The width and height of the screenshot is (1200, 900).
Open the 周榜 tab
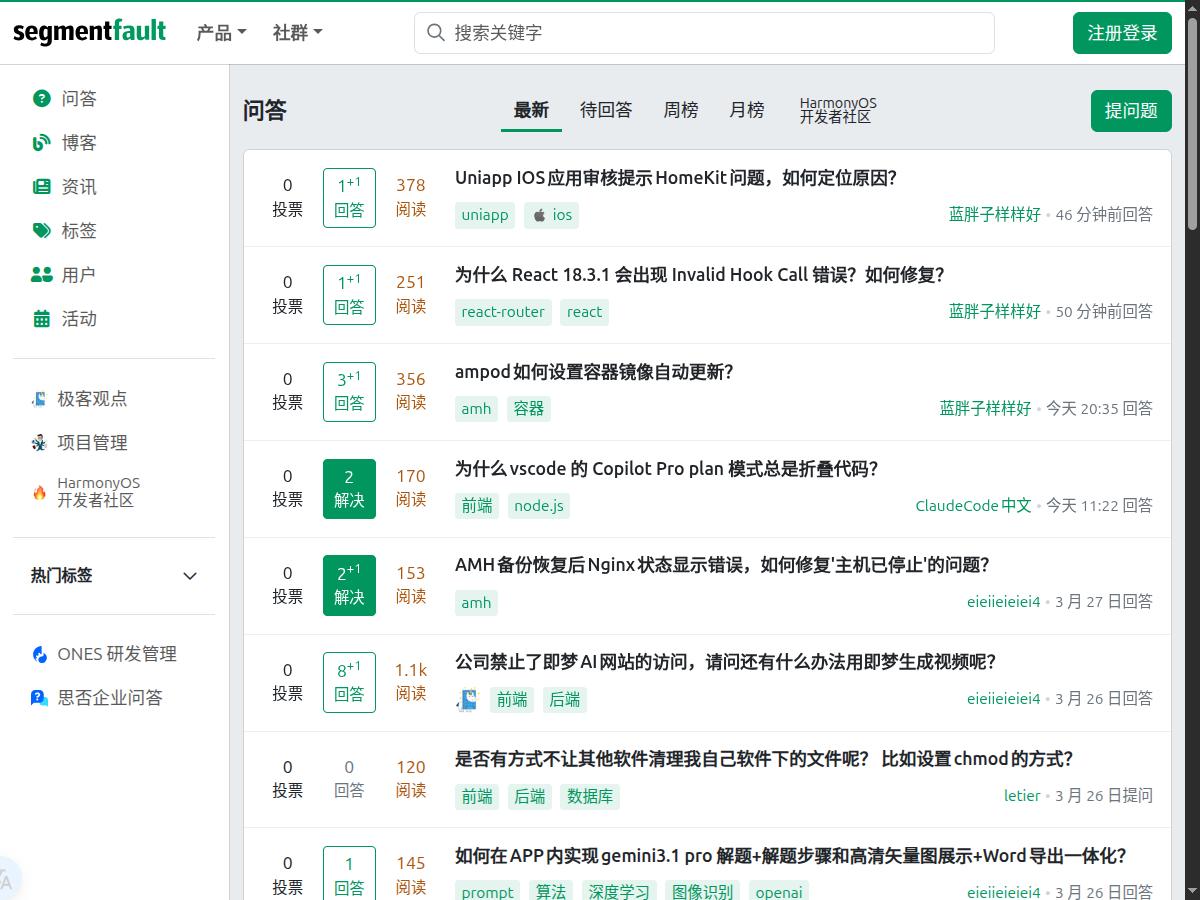click(681, 110)
